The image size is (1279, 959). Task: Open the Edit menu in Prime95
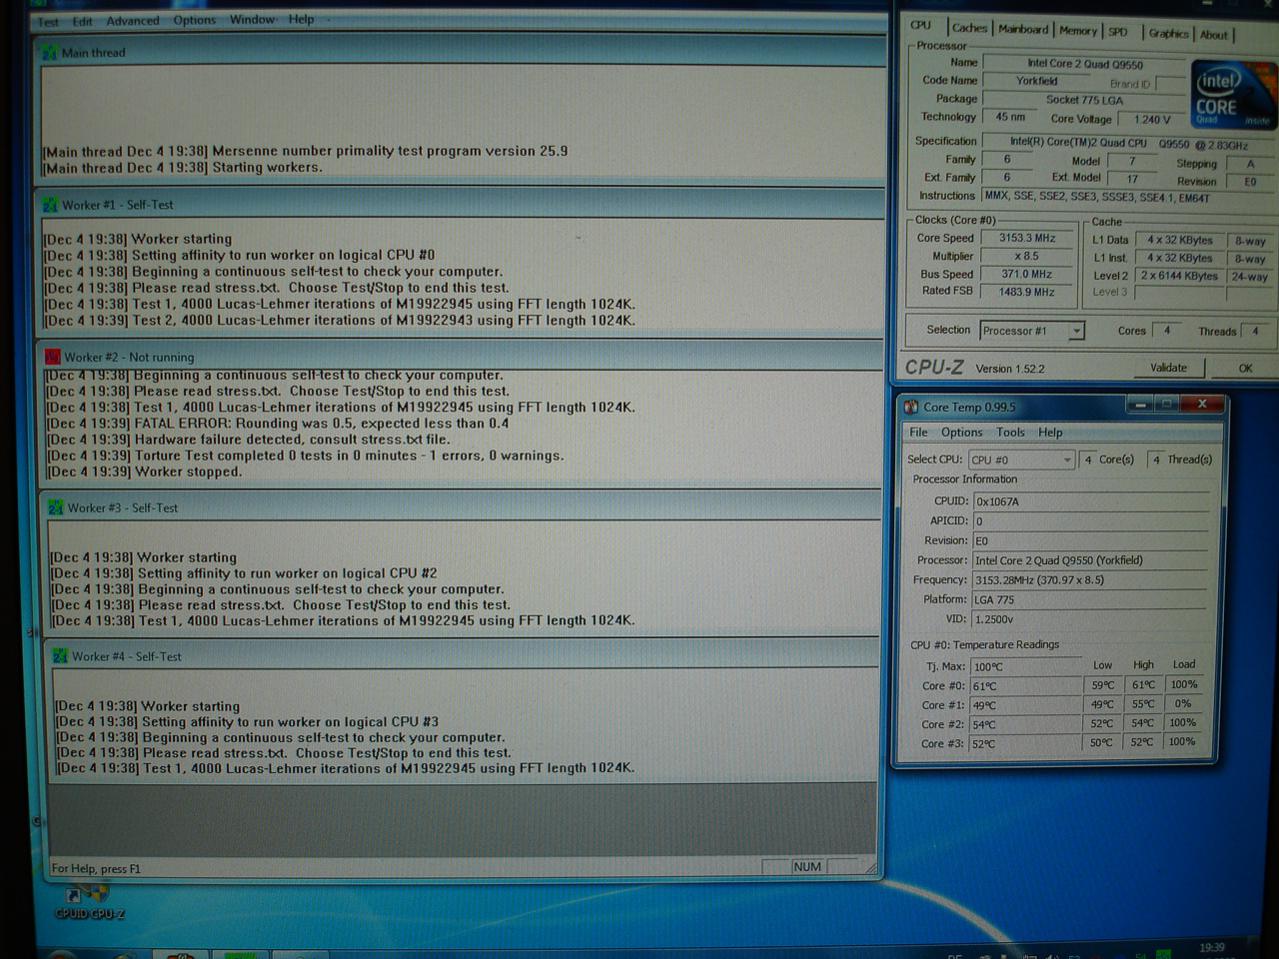point(83,21)
